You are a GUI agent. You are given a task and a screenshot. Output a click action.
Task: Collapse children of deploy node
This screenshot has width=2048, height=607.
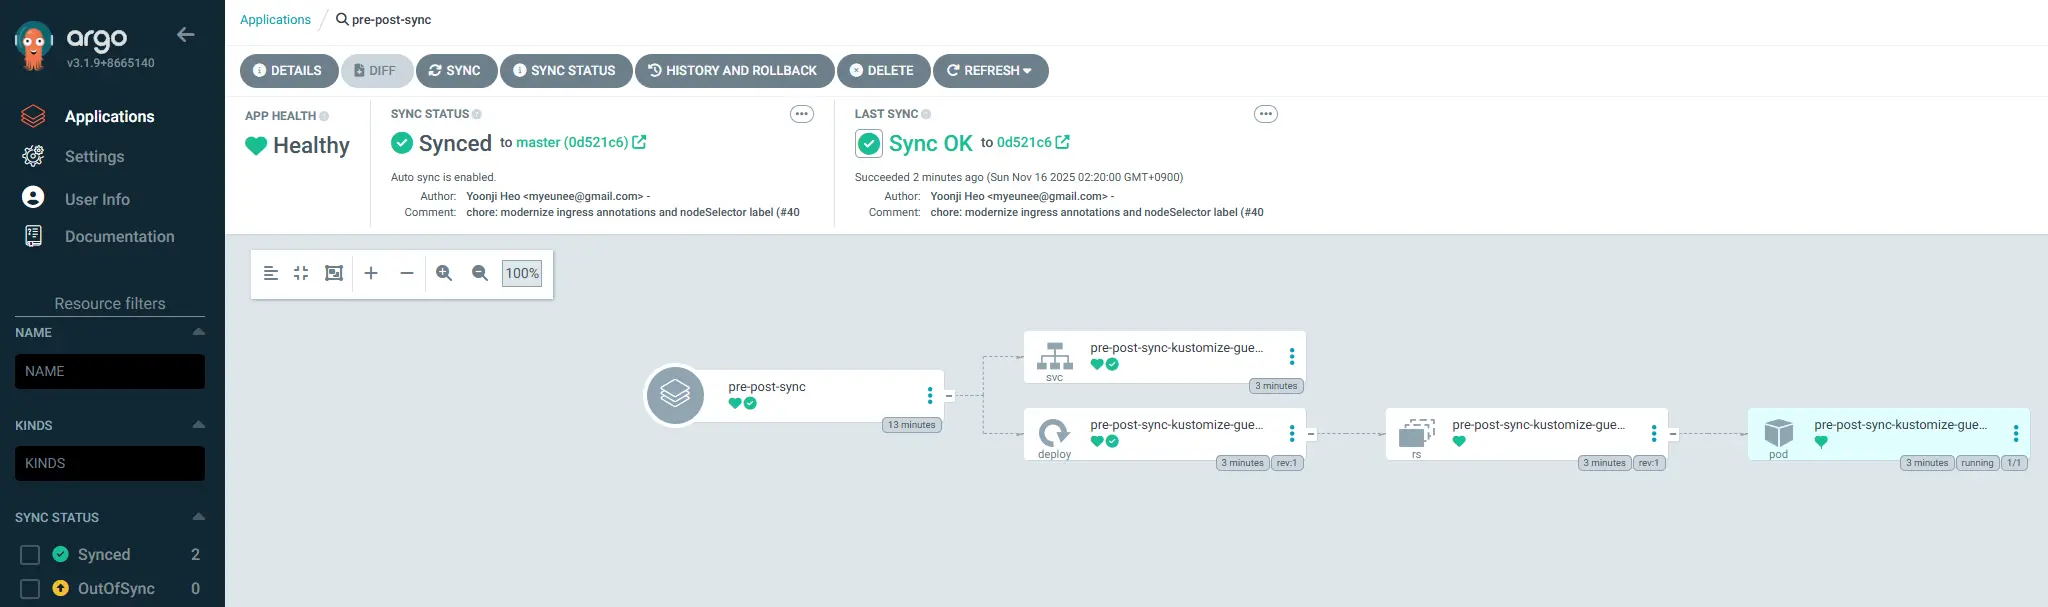(x=1311, y=434)
